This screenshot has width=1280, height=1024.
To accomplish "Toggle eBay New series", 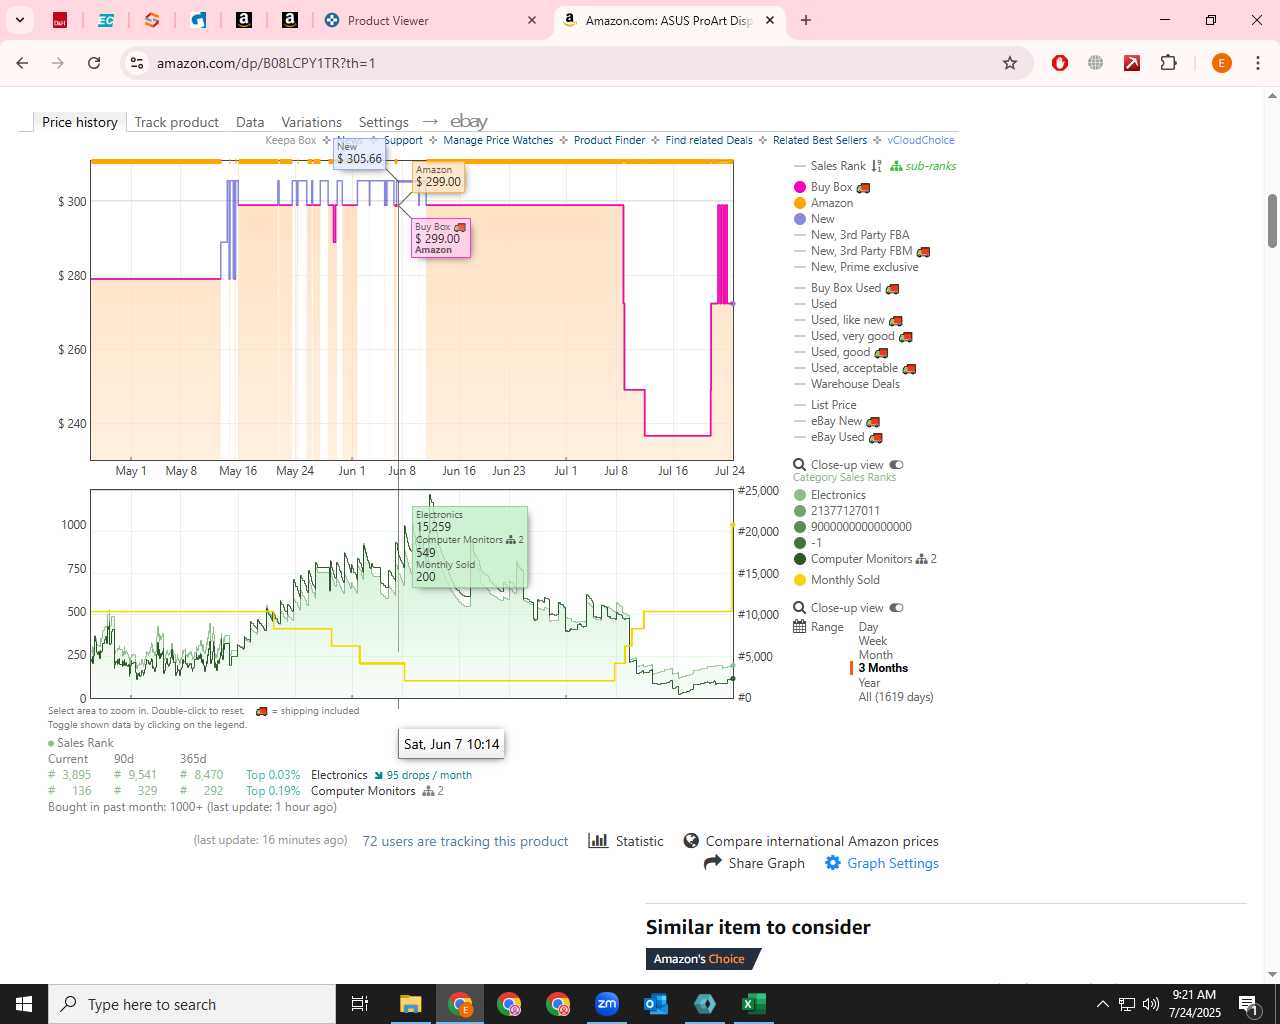I will pos(836,421).
